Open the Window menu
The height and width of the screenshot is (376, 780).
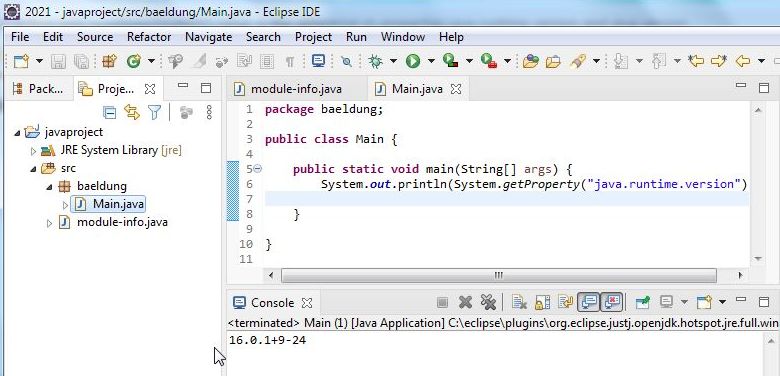402,37
